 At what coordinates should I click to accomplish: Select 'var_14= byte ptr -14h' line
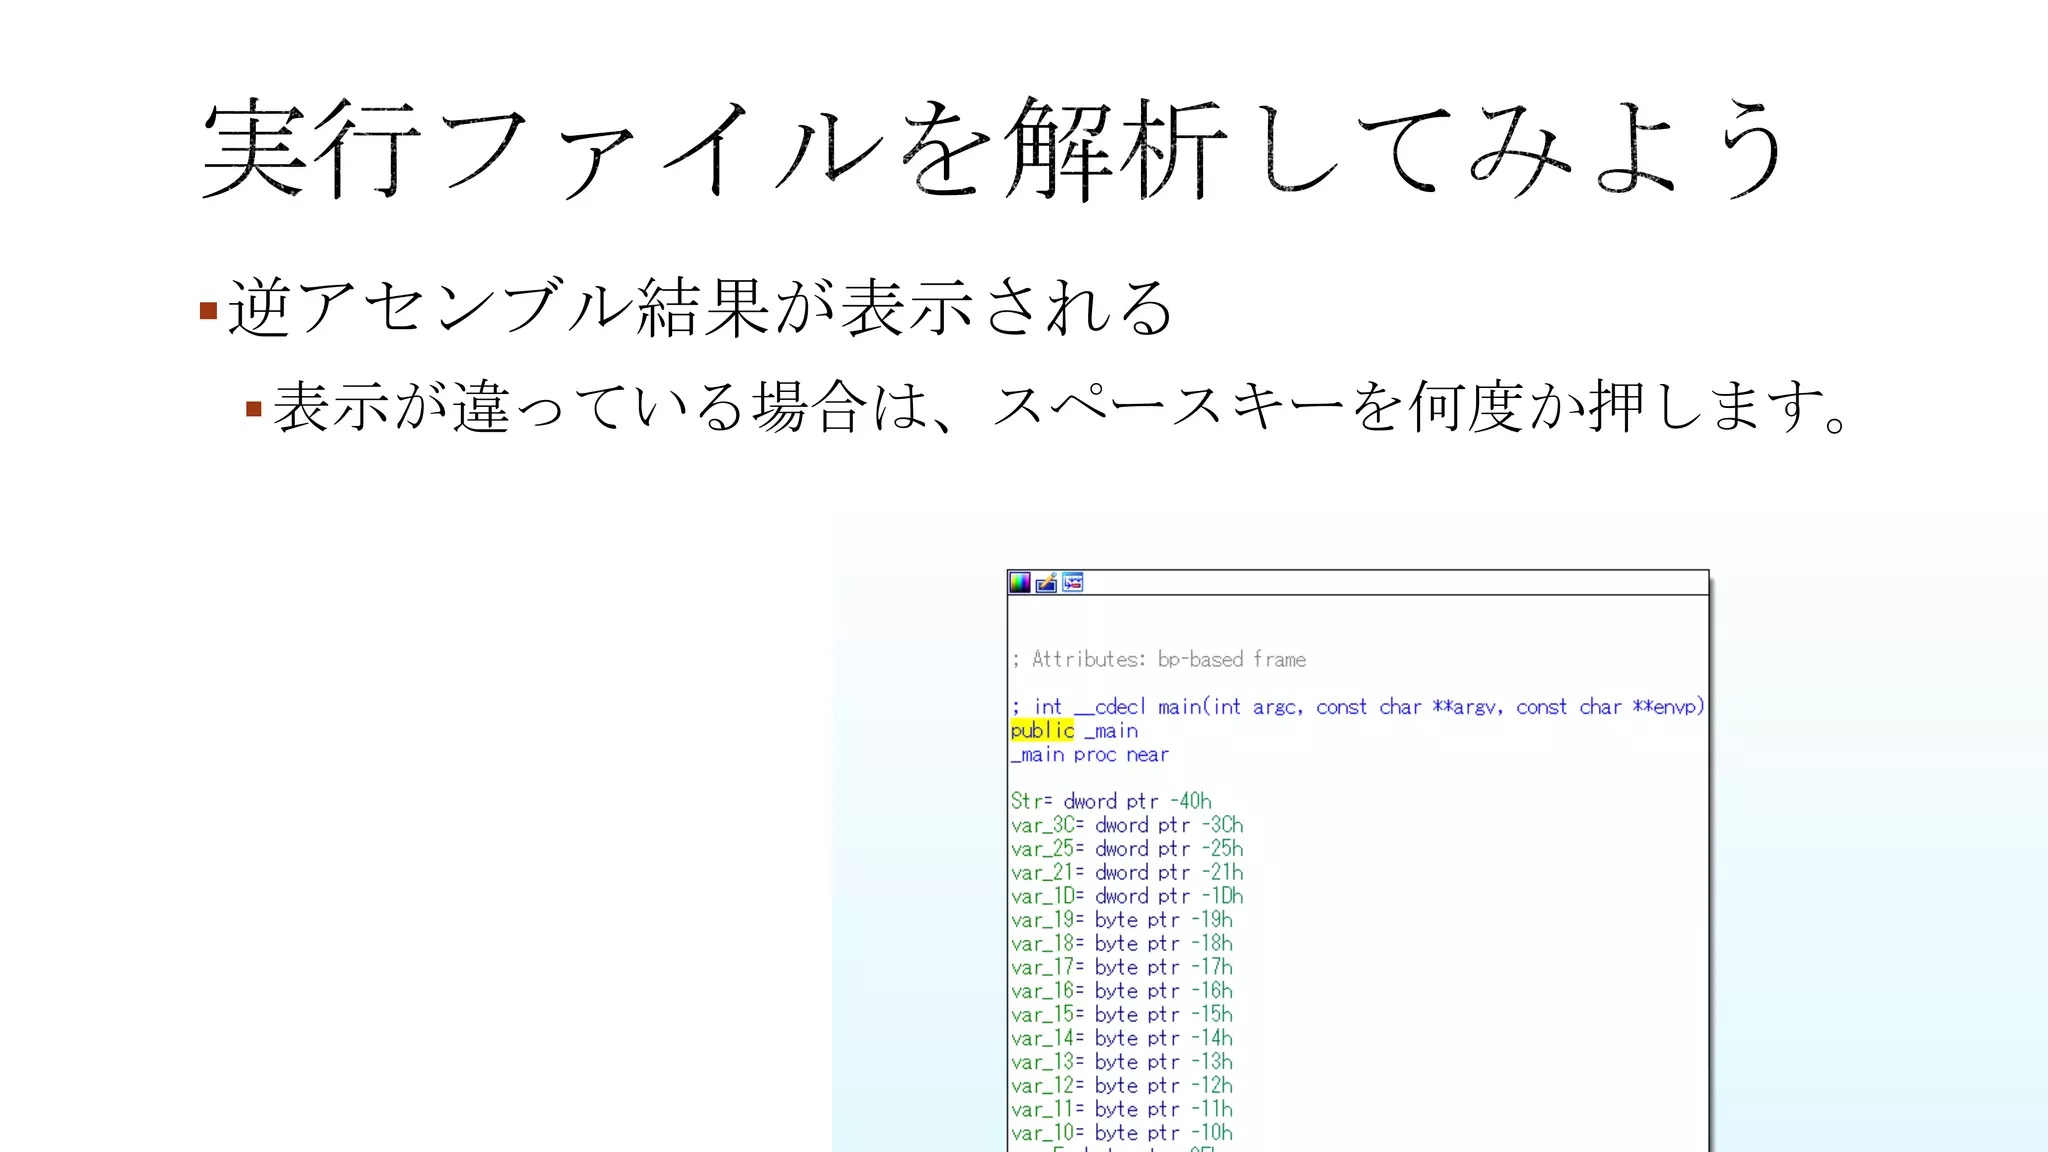(x=1122, y=1038)
